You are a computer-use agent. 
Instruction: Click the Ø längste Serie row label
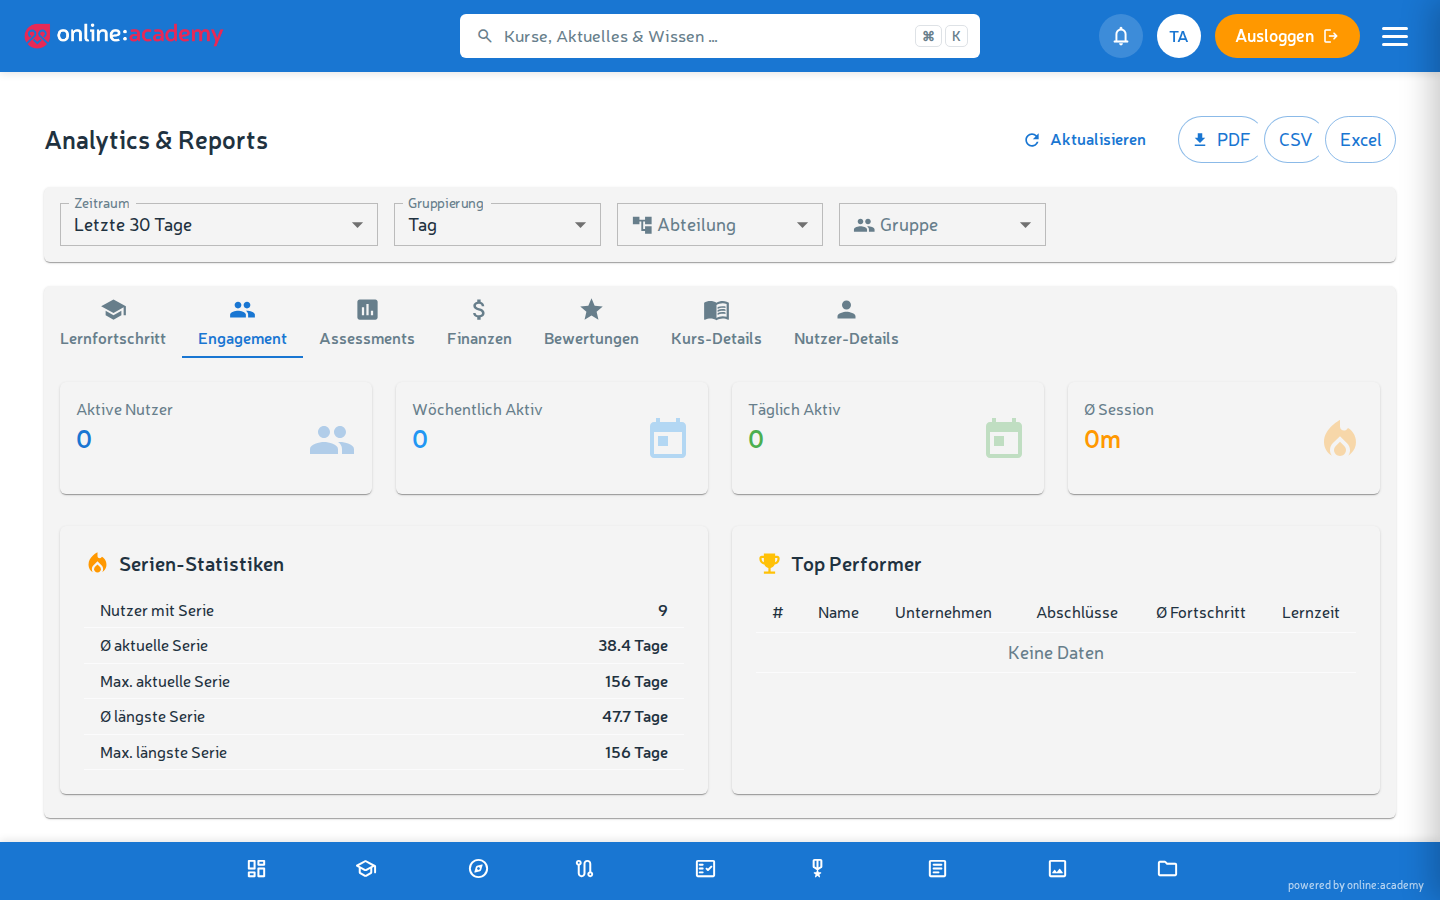(x=152, y=717)
